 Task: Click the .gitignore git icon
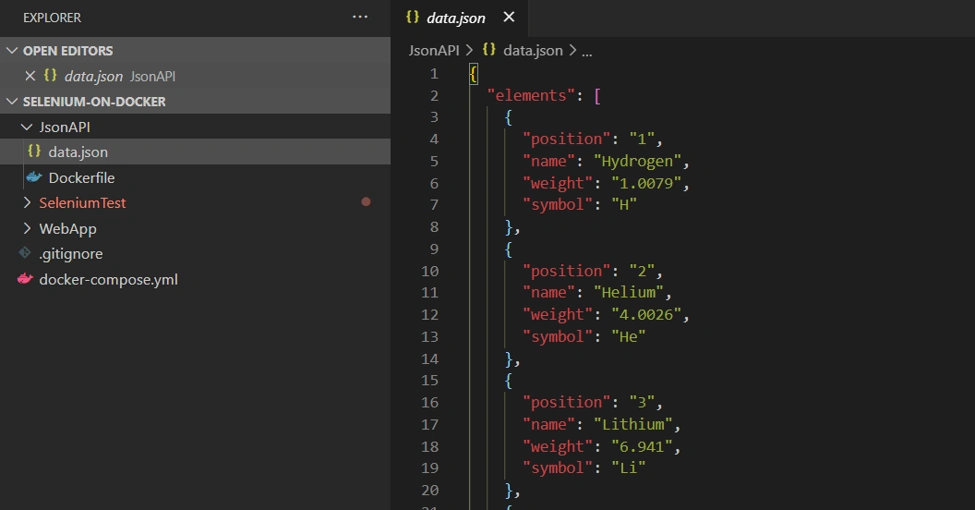[25, 253]
